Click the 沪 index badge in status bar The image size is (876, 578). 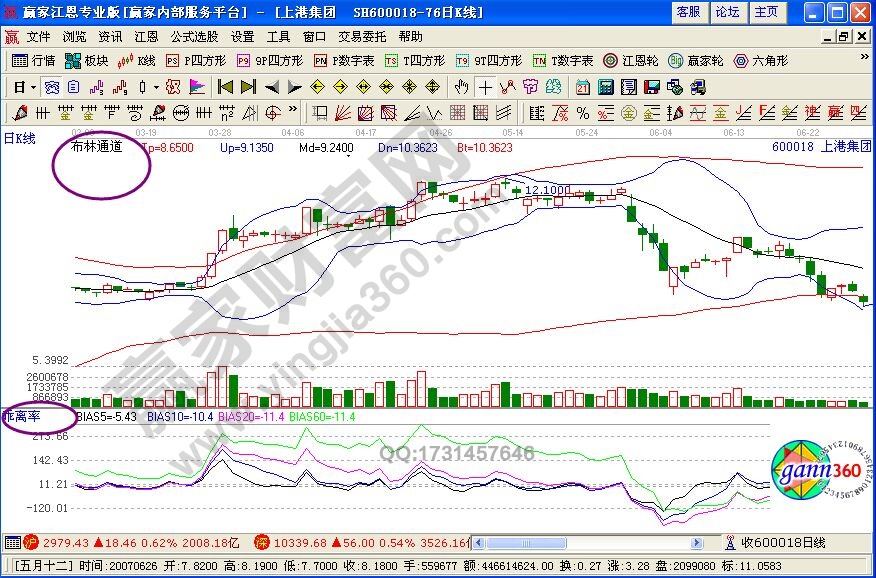[32, 542]
